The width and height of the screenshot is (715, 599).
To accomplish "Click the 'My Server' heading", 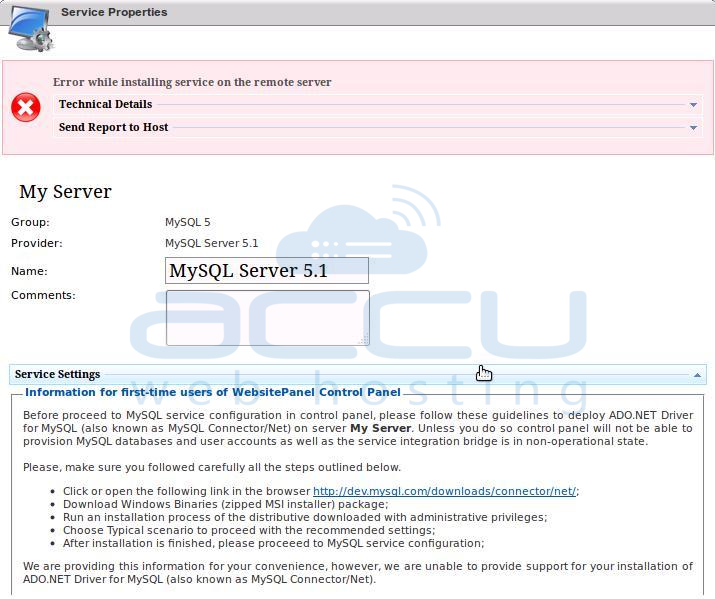I will pos(65,191).
